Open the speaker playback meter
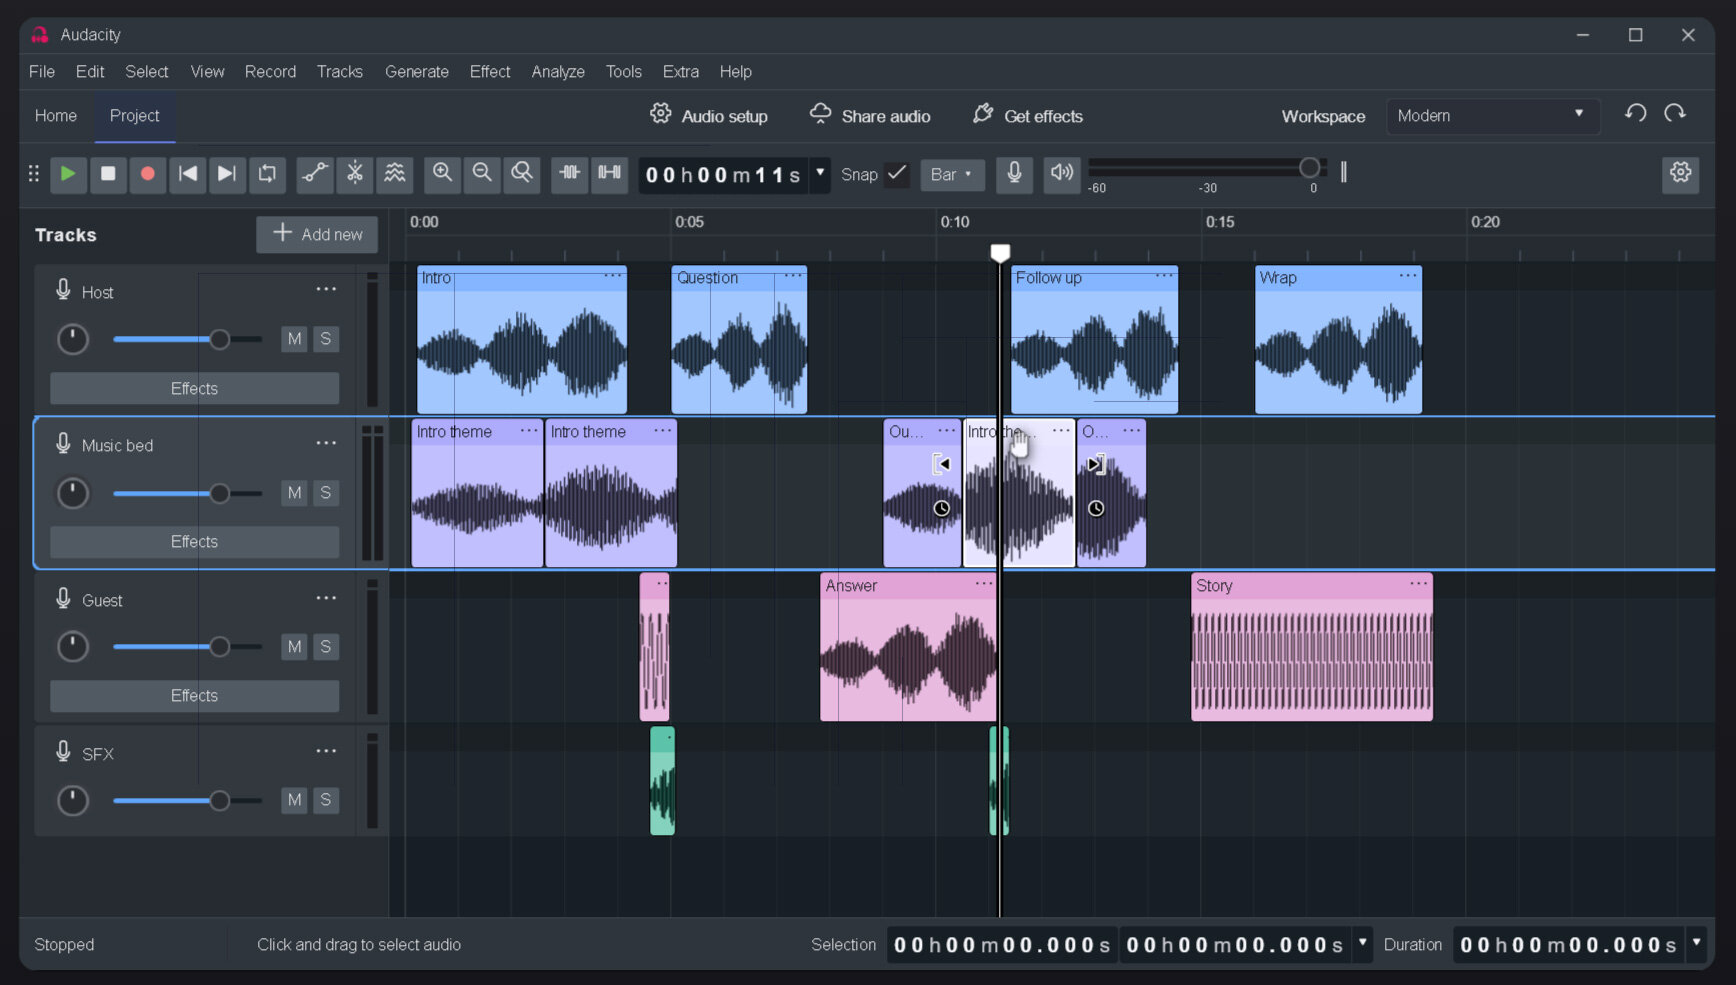This screenshot has width=1736, height=985. (1062, 174)
